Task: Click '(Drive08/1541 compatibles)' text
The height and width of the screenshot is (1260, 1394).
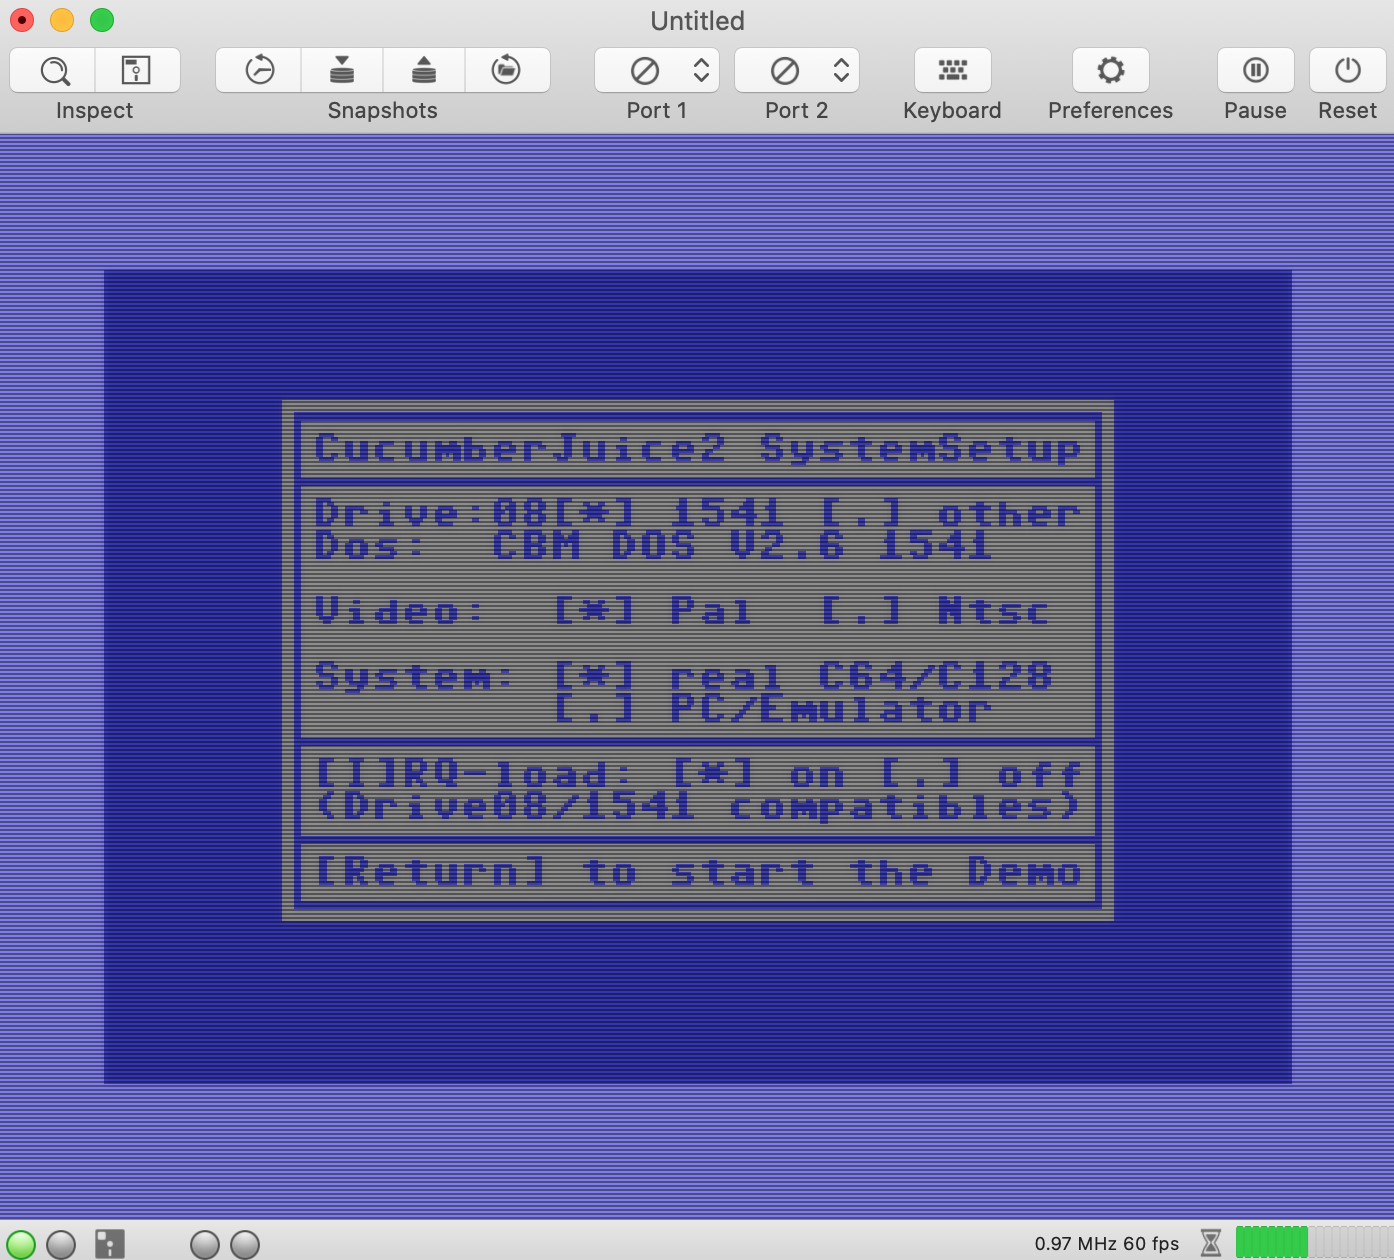Action: click(x=698, y=806)
